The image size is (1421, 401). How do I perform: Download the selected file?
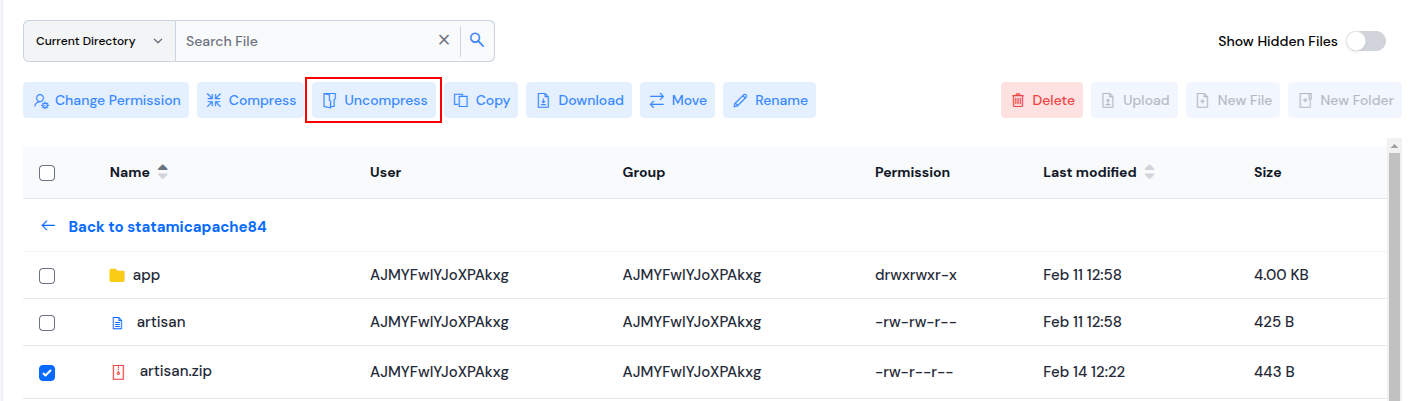pos(579,100)
